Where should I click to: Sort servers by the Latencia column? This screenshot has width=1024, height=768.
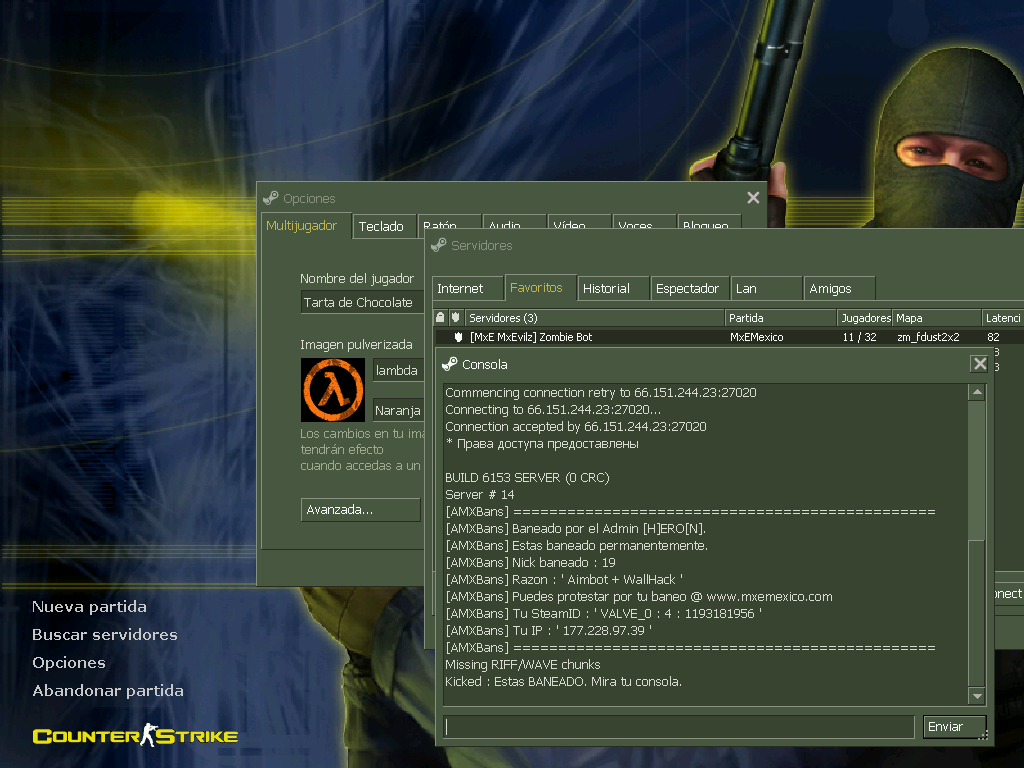click(x=1002, y=318)
